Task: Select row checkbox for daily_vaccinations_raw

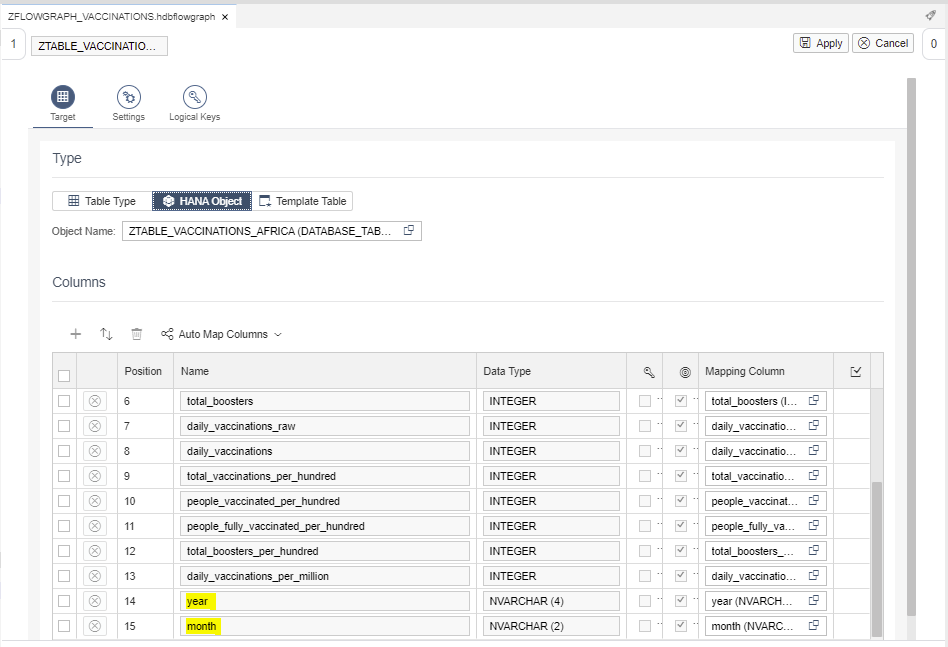Action: pos(64,426)
